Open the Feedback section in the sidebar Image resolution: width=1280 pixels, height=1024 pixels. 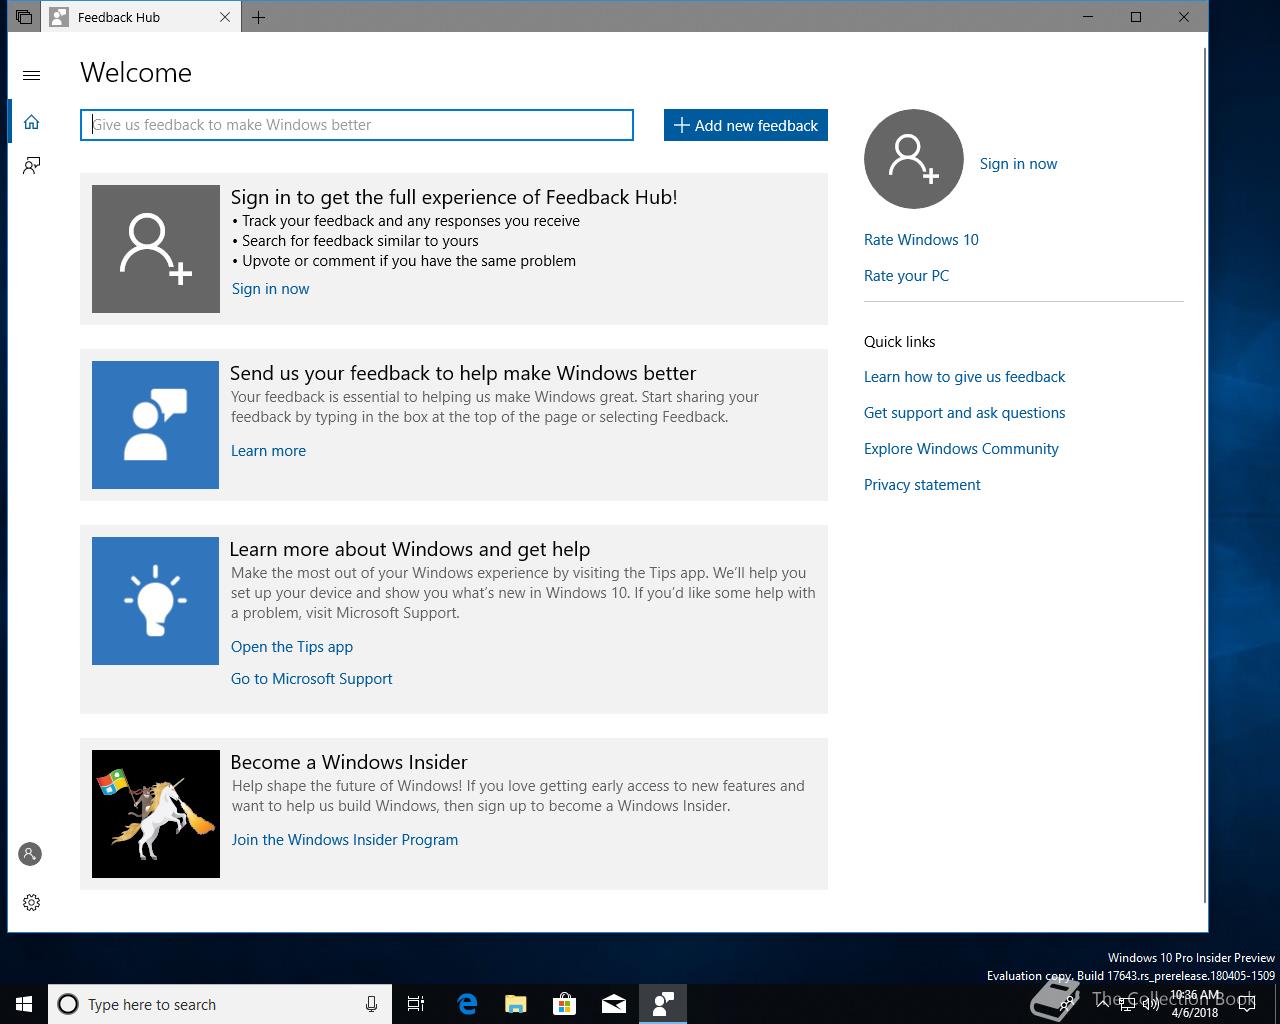pyautogui.click(x=31, y=165)
